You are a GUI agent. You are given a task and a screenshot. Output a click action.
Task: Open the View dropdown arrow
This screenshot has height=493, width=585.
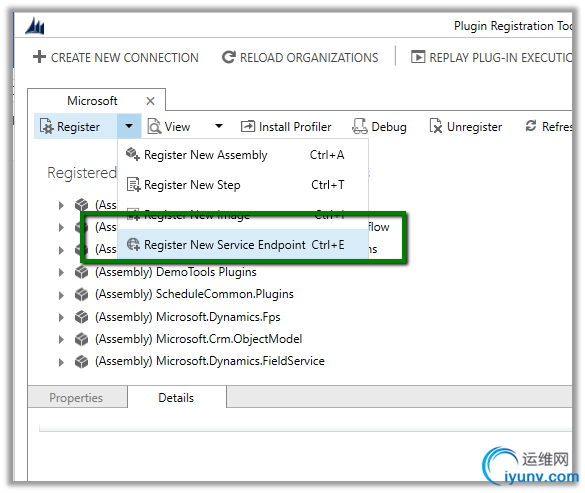pyautogui.click(x=219, y=126)
